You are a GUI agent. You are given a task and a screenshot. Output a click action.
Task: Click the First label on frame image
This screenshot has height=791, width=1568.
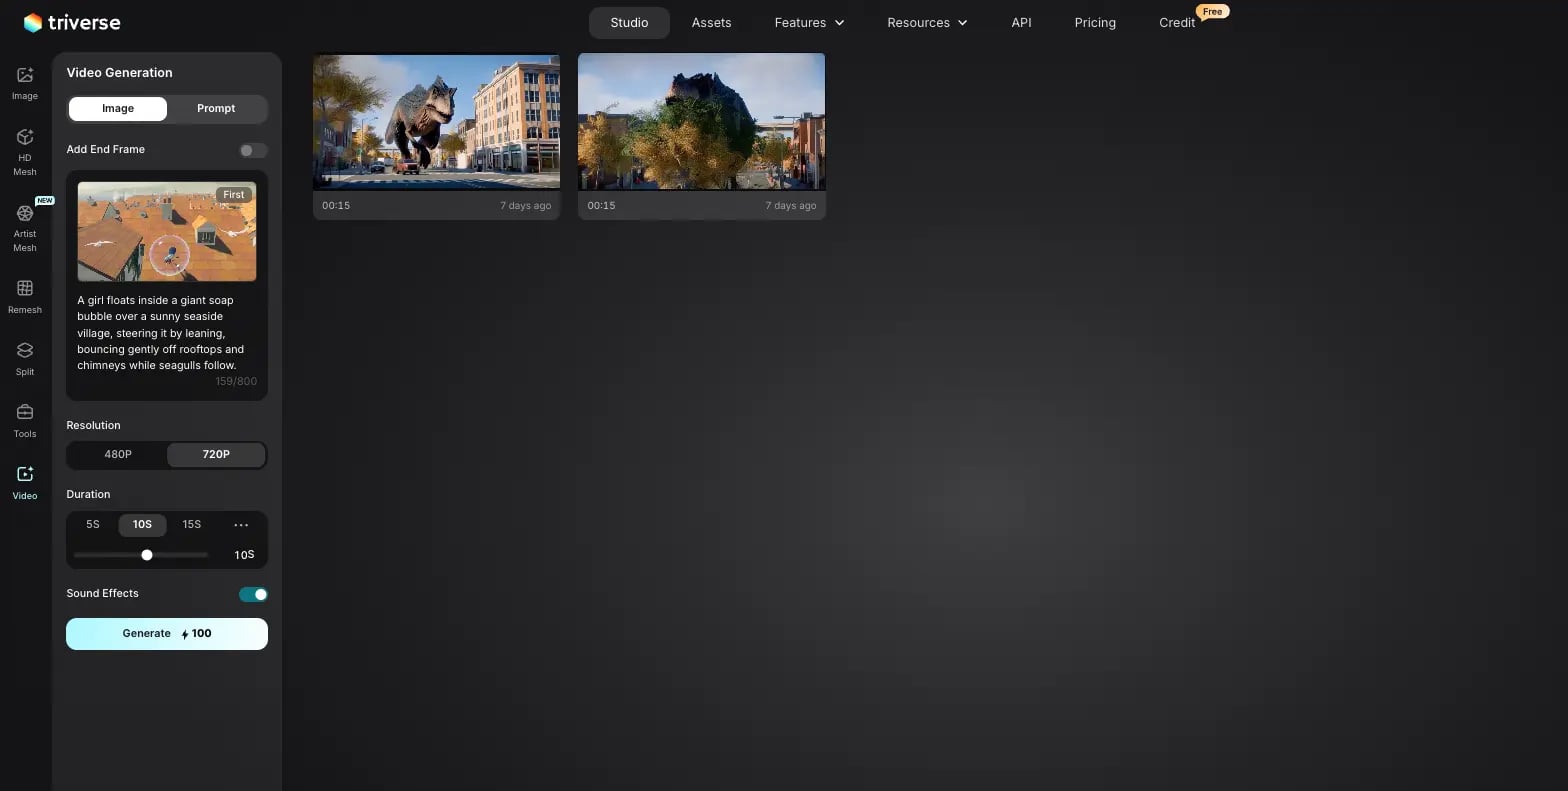(234, 195)
